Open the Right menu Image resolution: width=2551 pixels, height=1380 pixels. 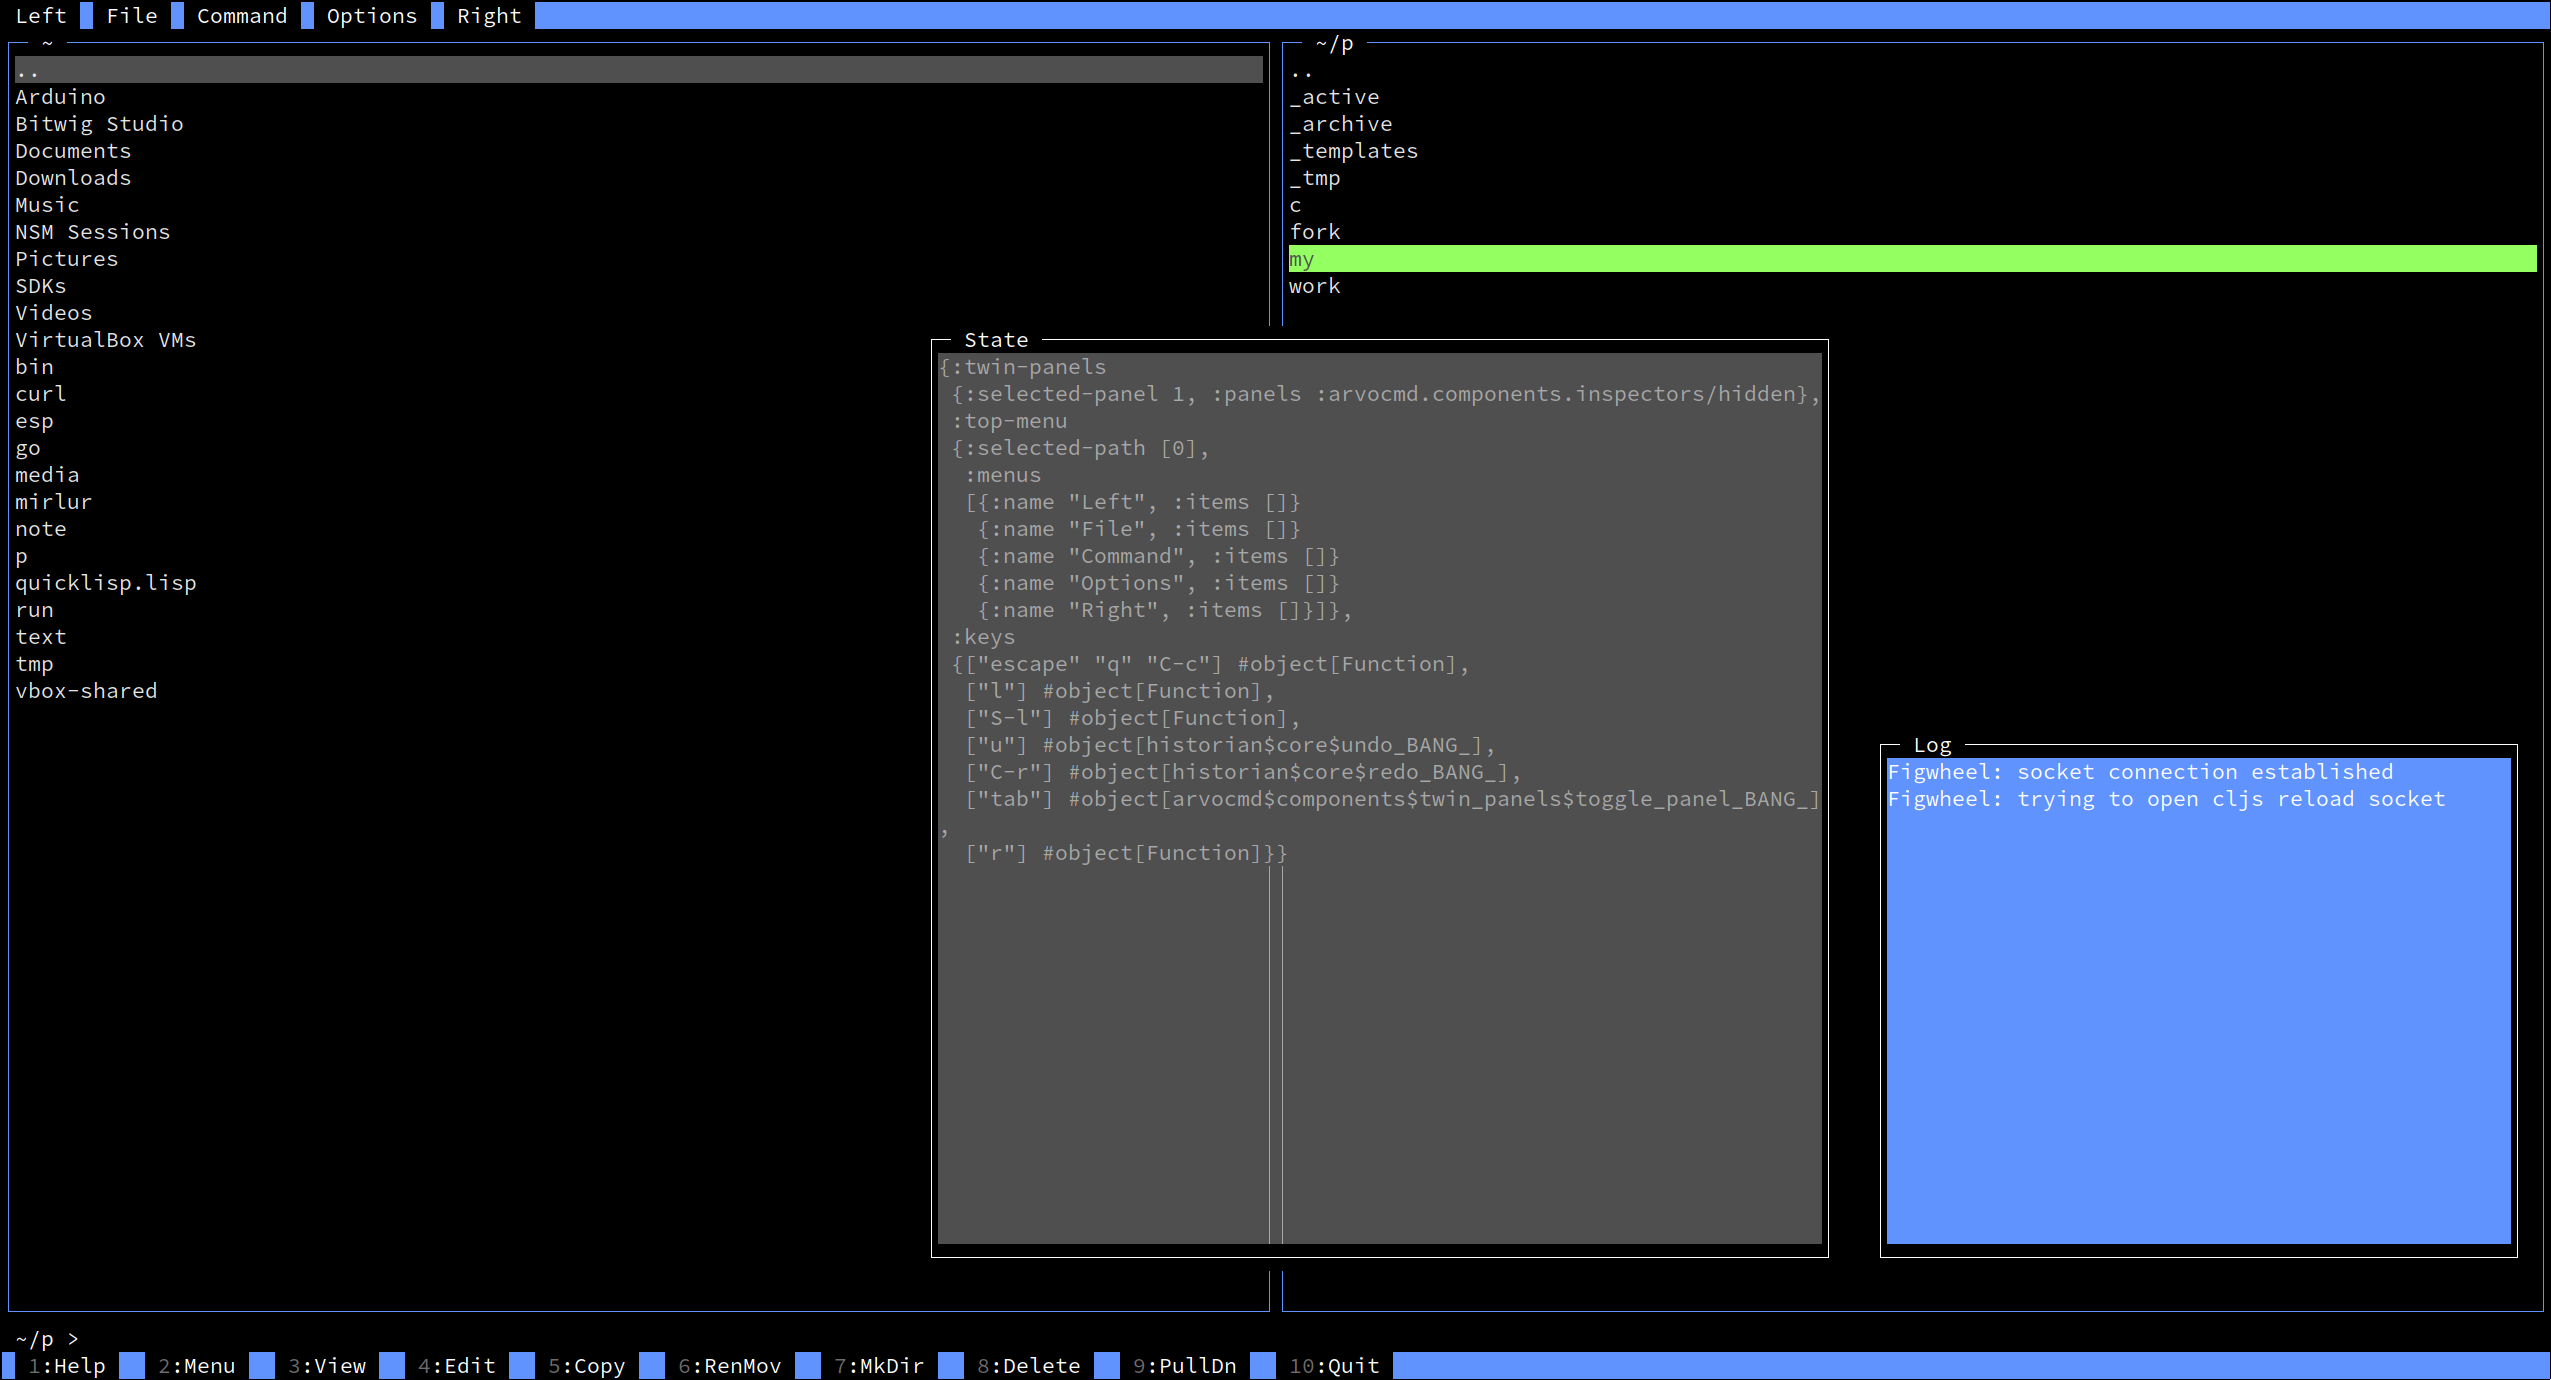(x=489, y=16)
